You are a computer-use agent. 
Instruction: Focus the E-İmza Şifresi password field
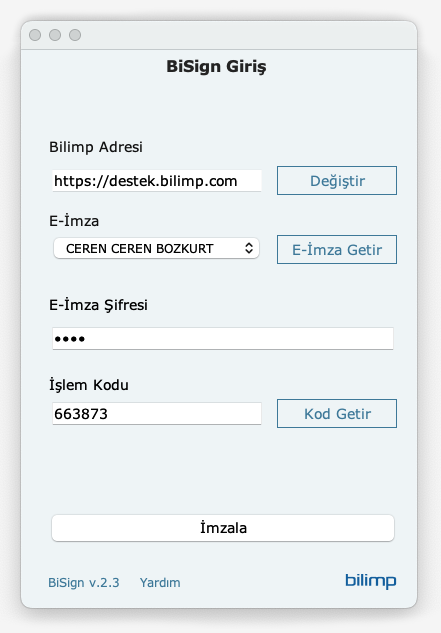(x=223, y=338)
